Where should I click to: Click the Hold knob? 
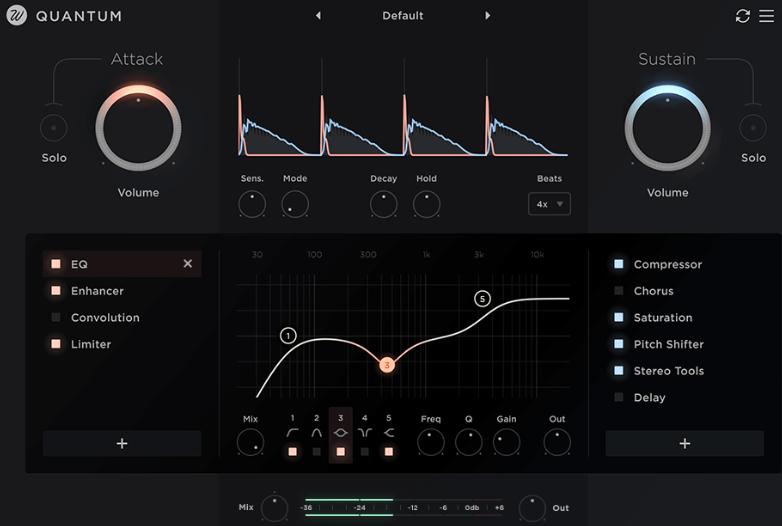pos(426,204)
